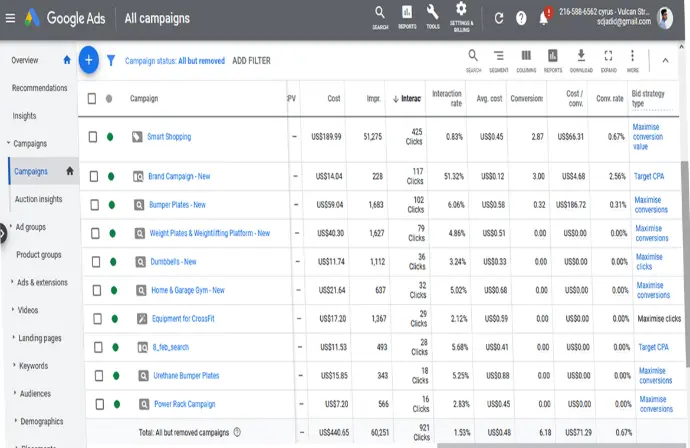Click the sidebar collapse handle arrow
This screenshot has width=690, height=448.
coord(2,234)
